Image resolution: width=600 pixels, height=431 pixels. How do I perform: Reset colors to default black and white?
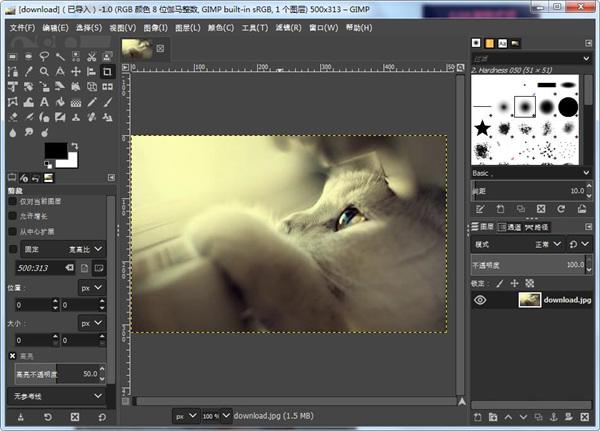coord(48,165)
